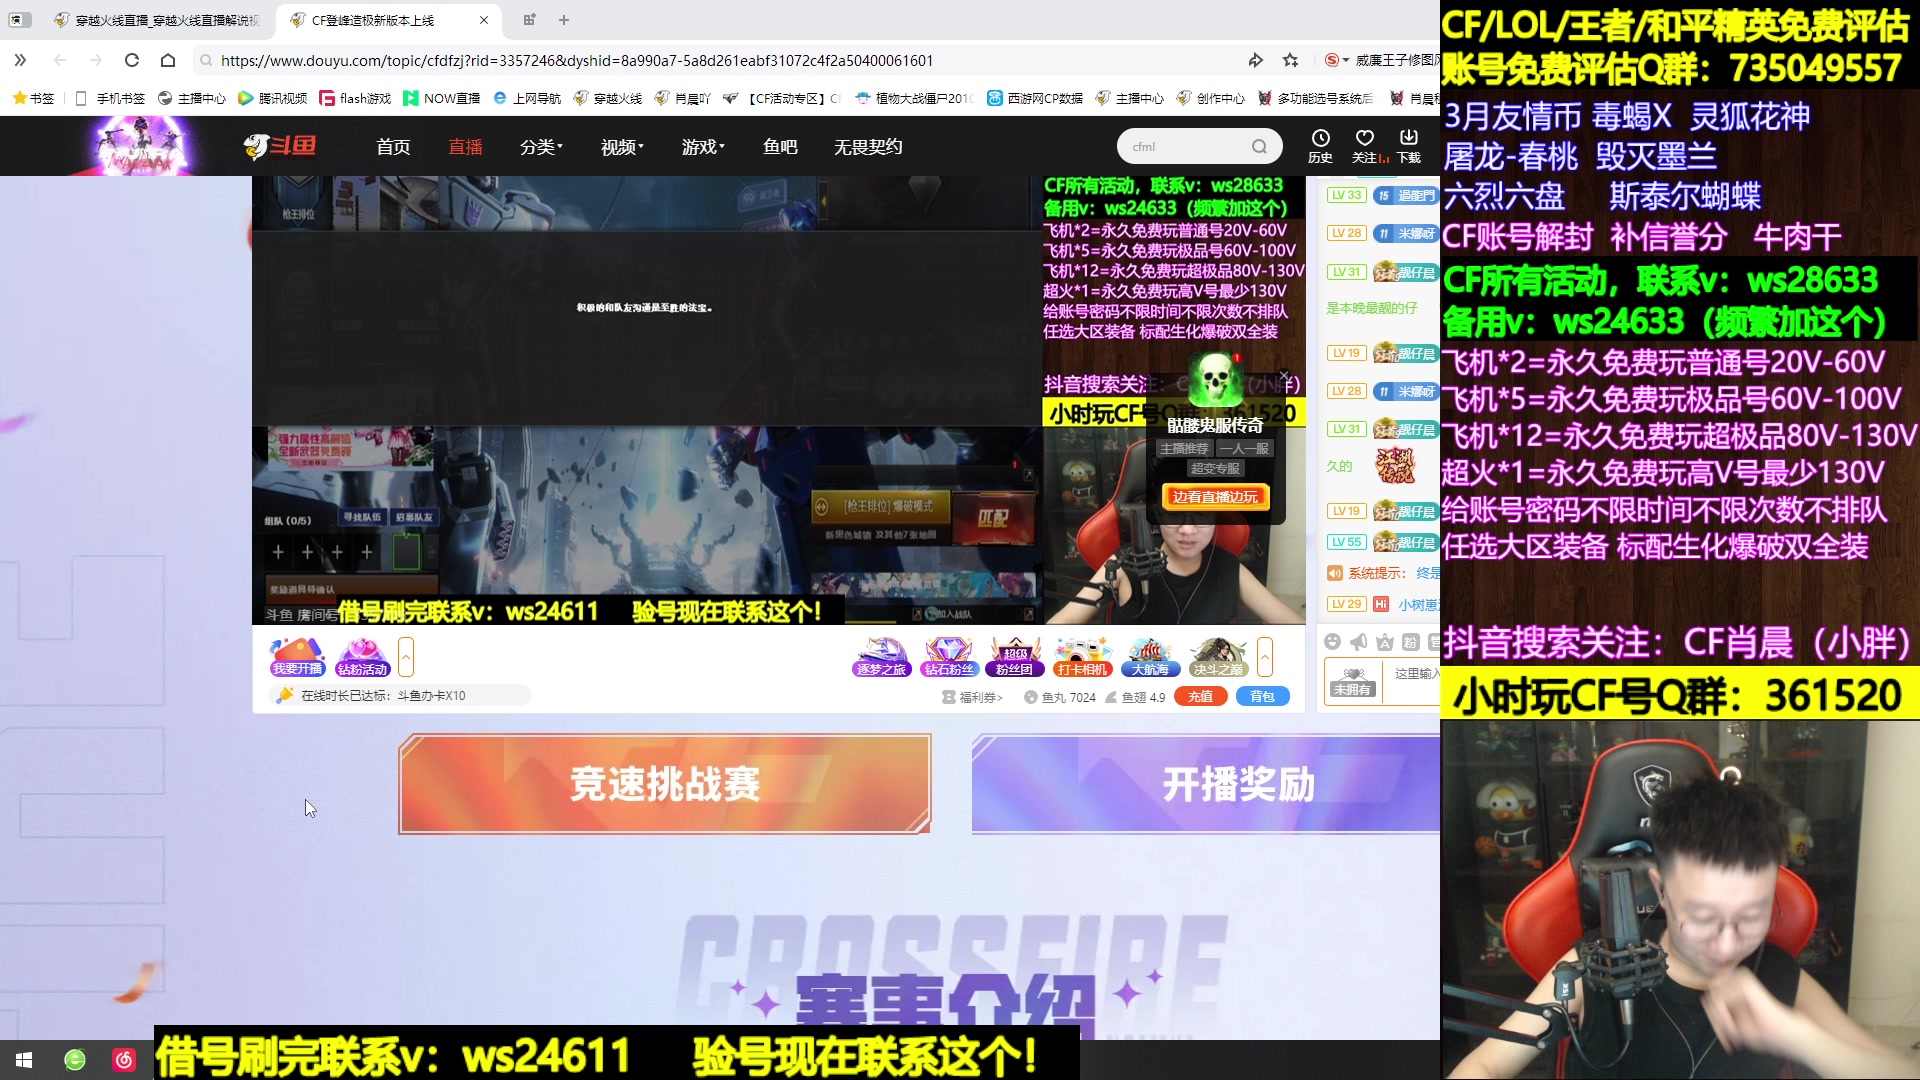
Task: Open the 手机书签 bookmark
Action: pyautogui.click(x=110, y=98)
